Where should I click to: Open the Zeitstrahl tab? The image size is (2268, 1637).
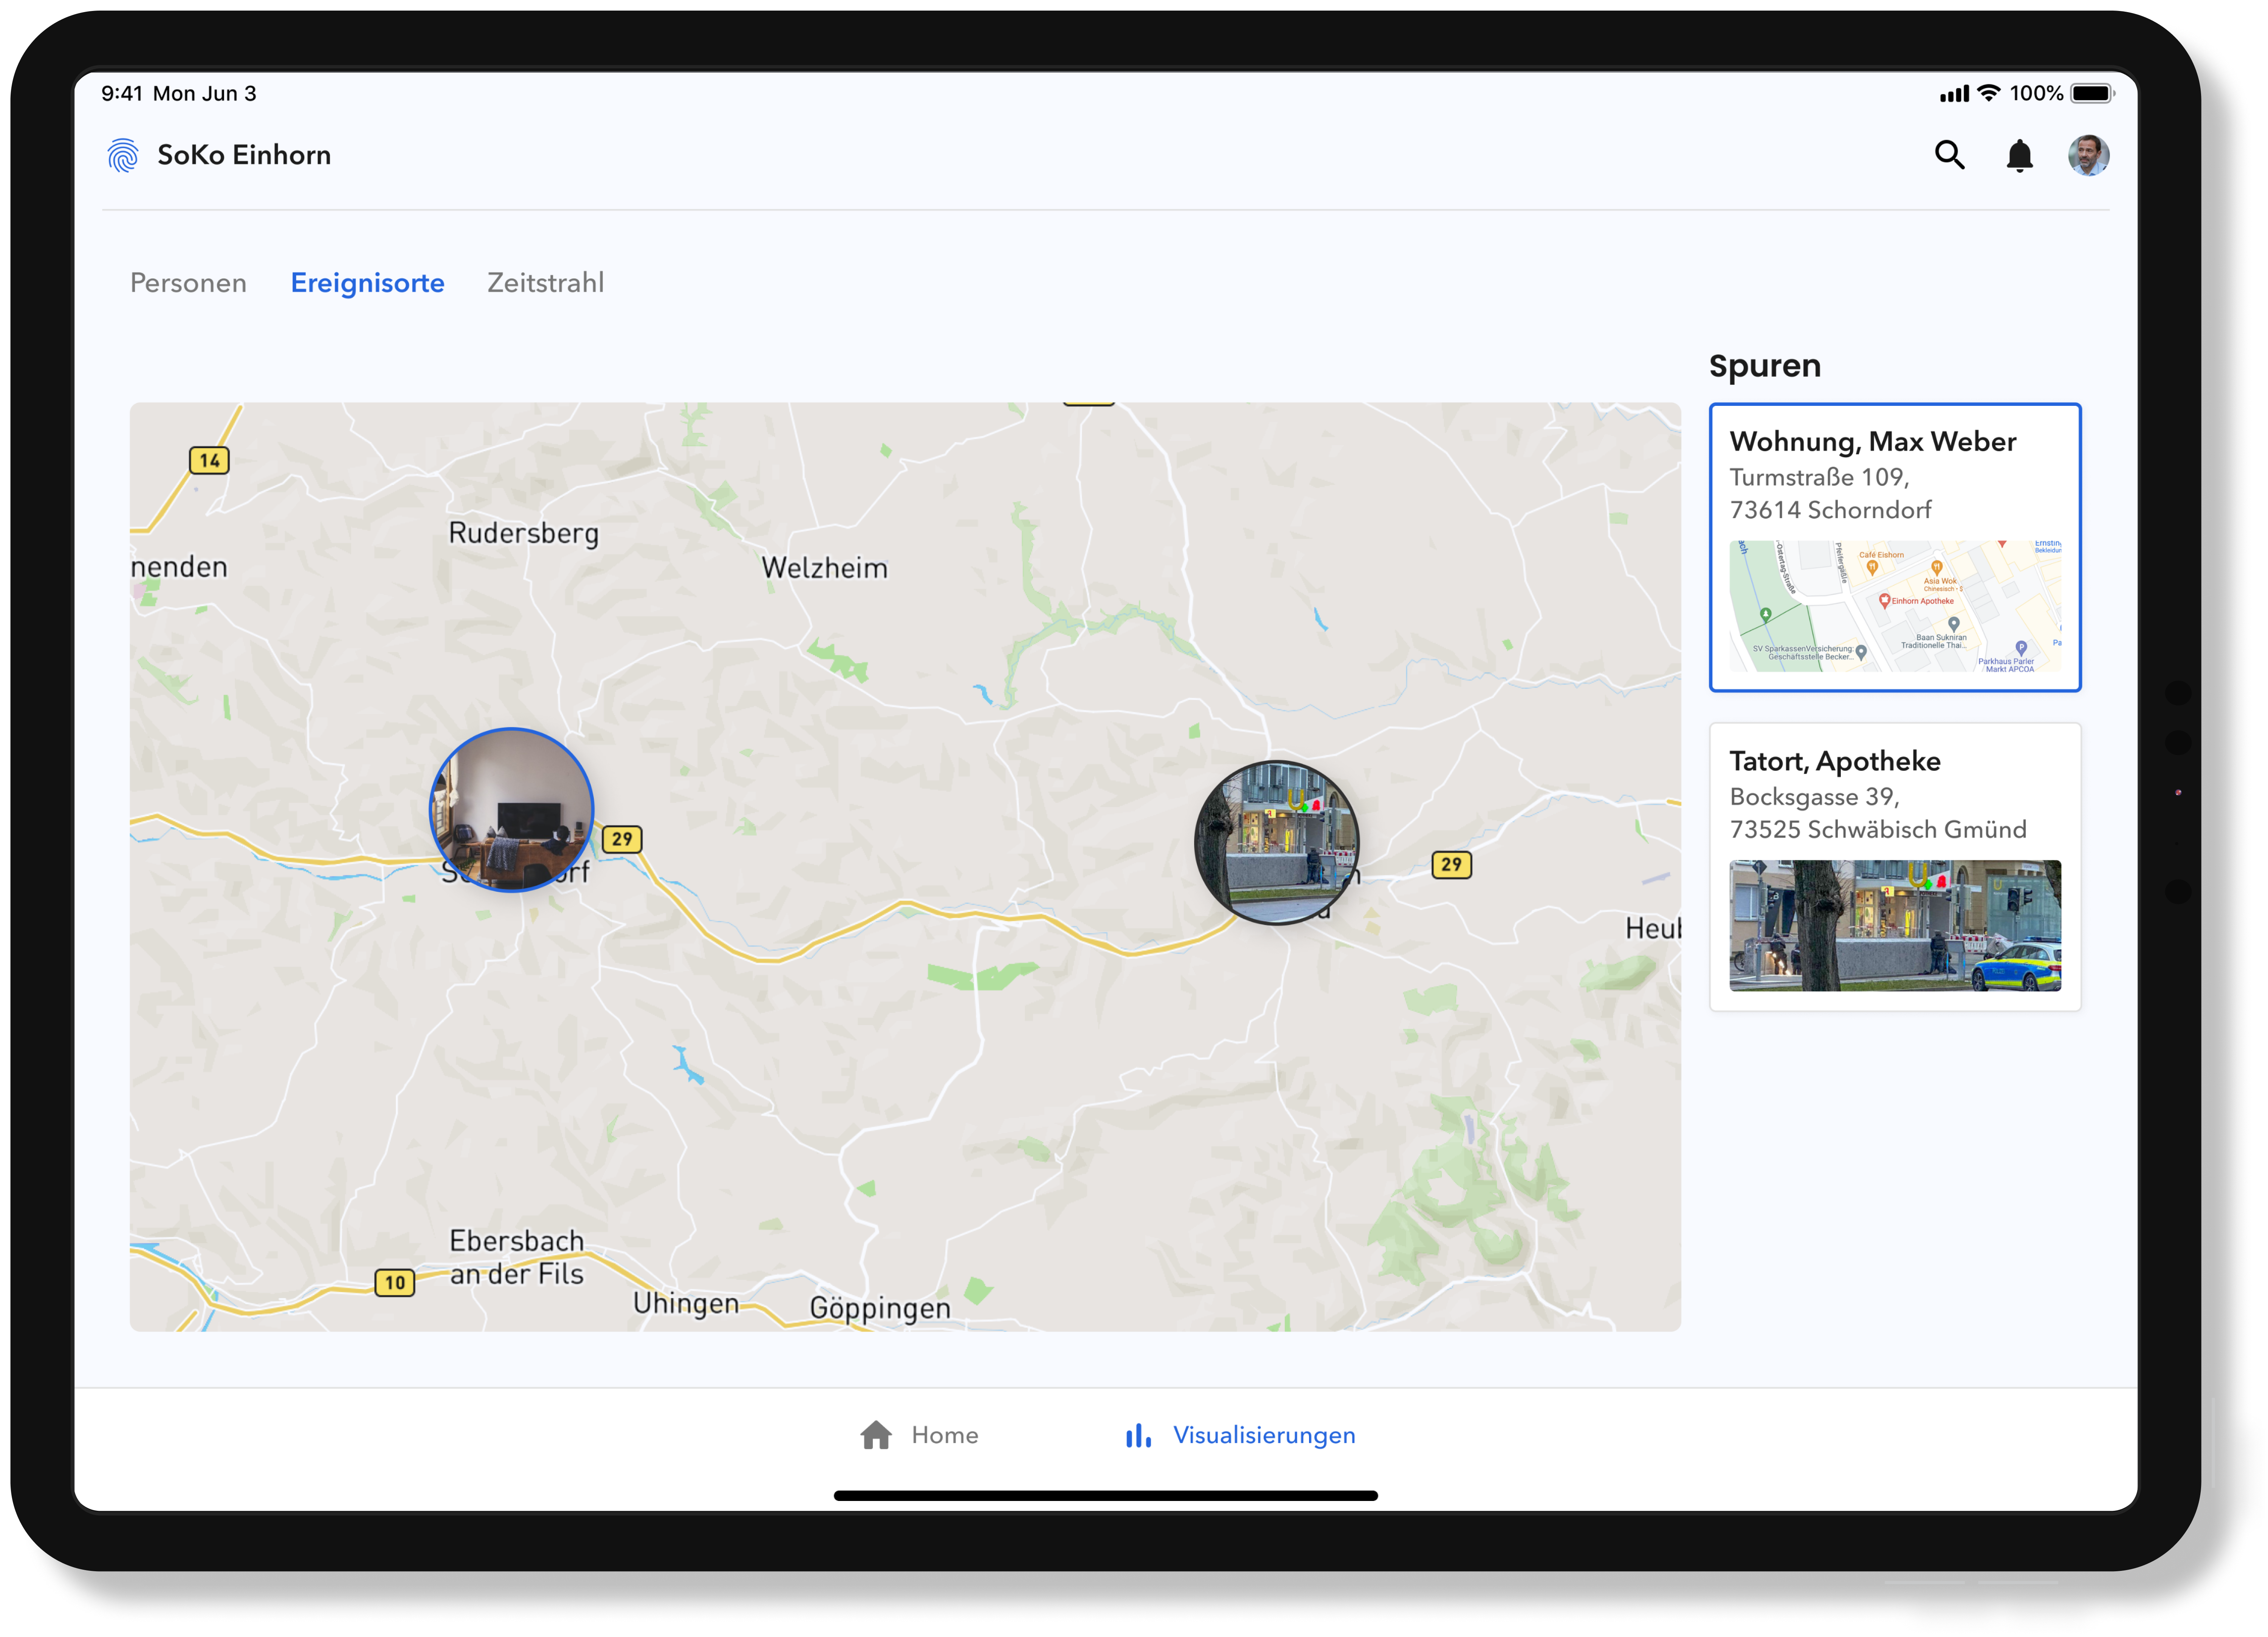tap(545, 283)
